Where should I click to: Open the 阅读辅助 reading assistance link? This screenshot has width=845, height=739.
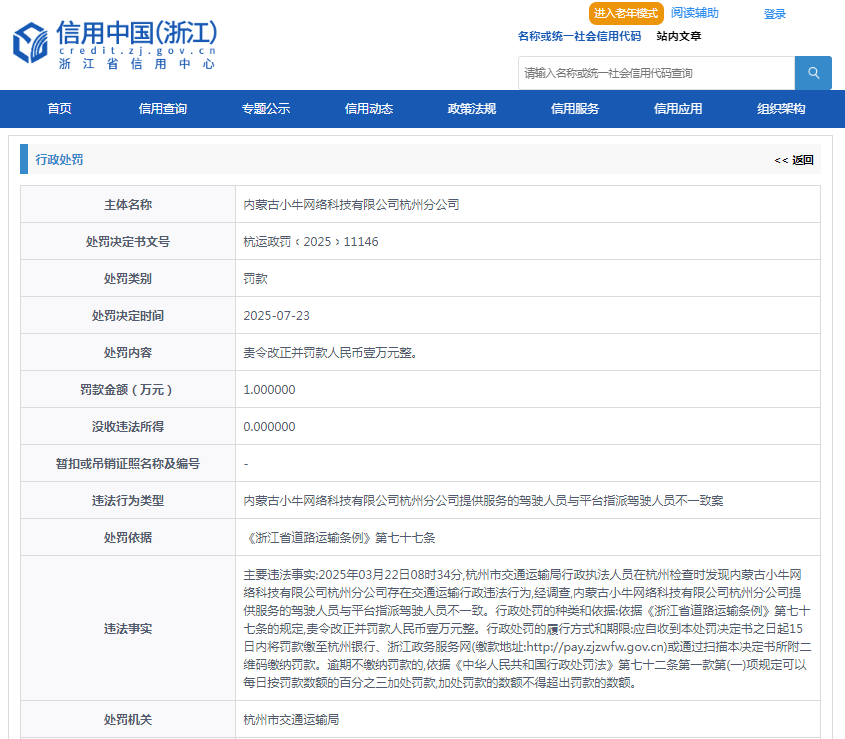pyautogui.click(x=694, y=13)
